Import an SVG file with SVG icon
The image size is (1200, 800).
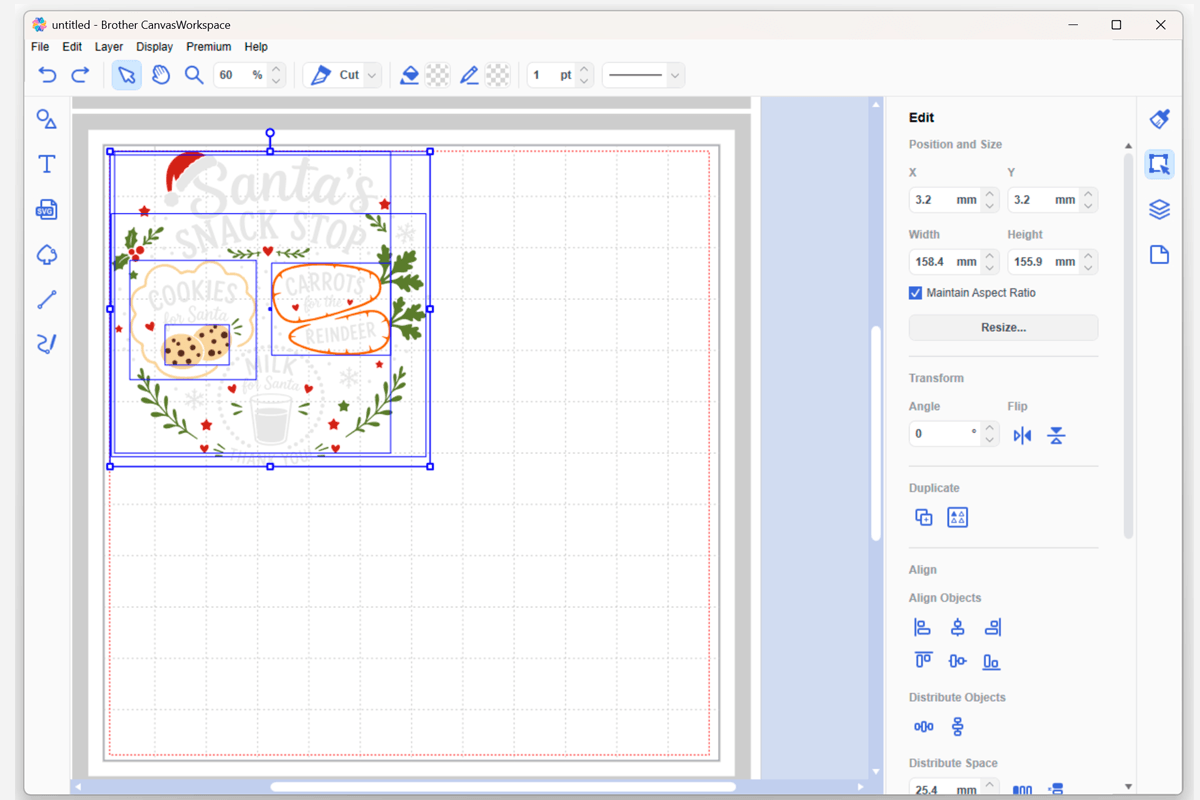(46, 210)
